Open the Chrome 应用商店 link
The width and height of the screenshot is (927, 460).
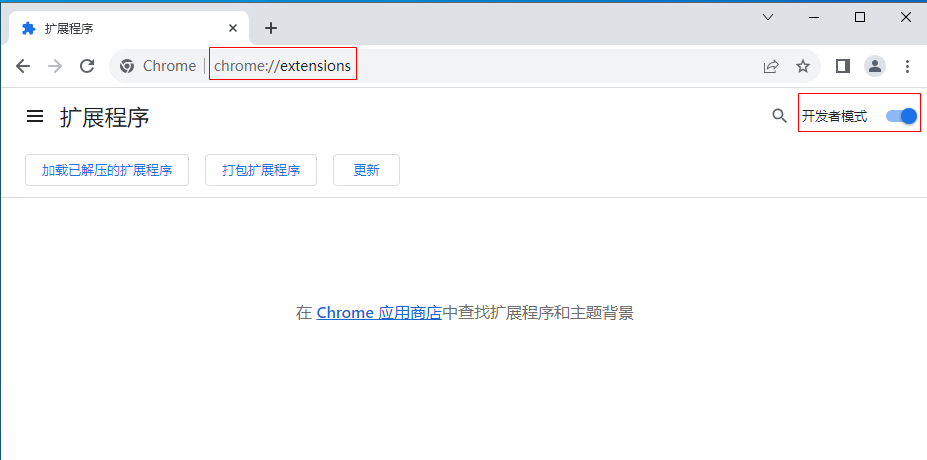pyautogui.click(x=380, y=313)
